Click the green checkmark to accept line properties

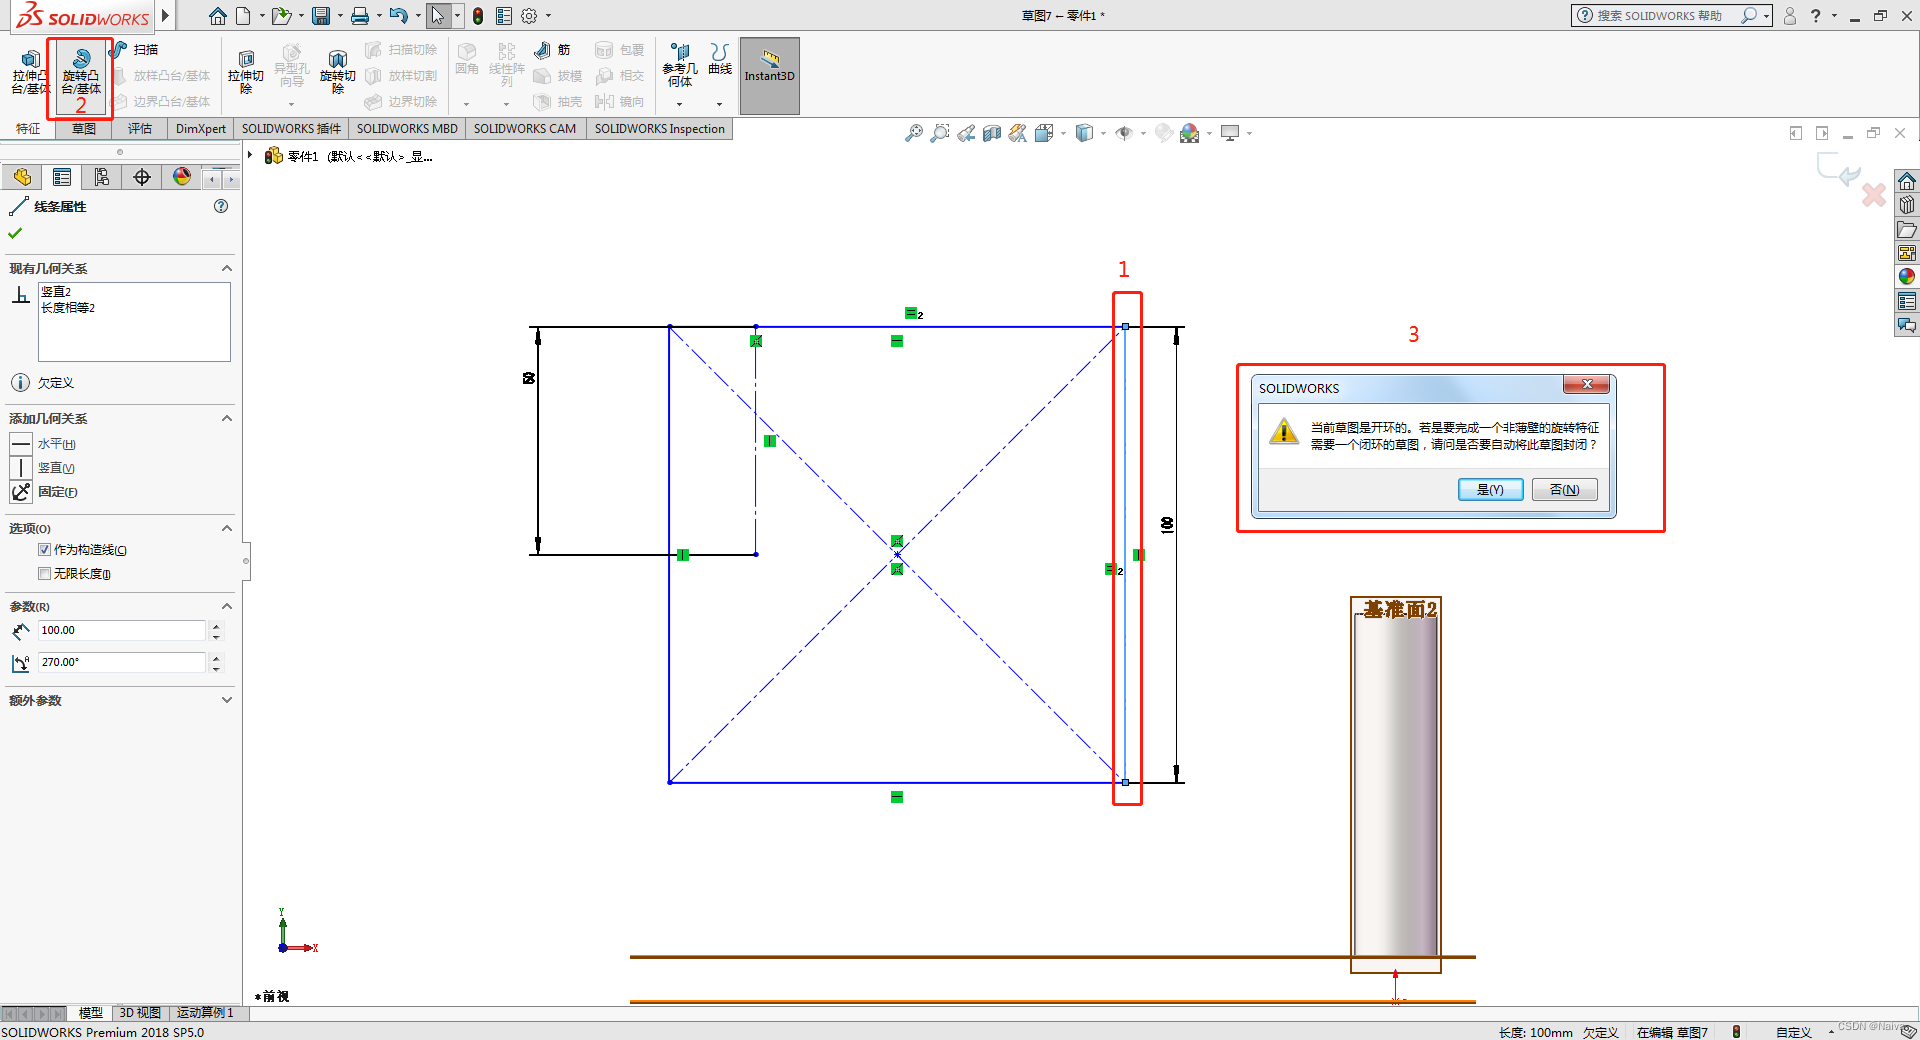(x=15, y=233)
